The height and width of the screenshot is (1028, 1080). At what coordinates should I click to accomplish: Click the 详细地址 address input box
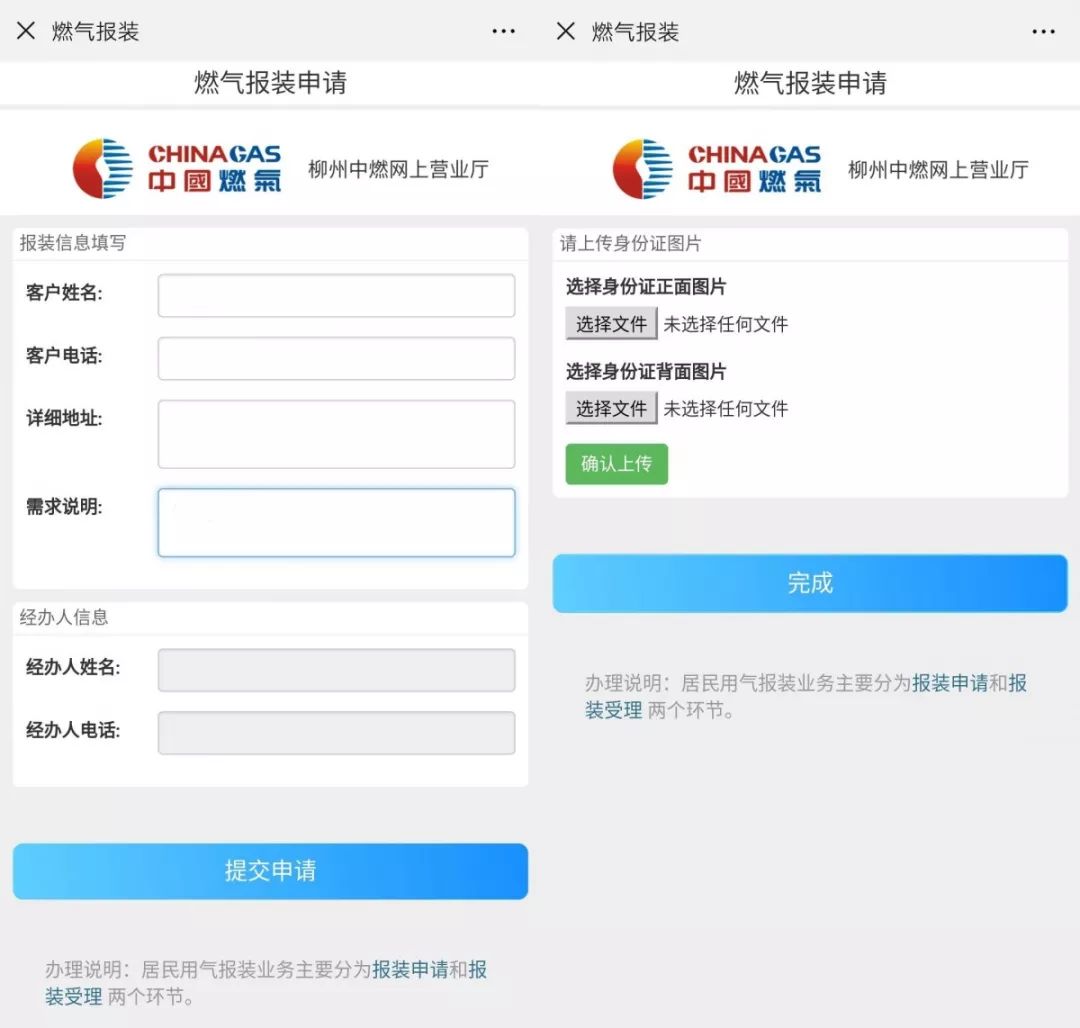(x=335, y=433)
